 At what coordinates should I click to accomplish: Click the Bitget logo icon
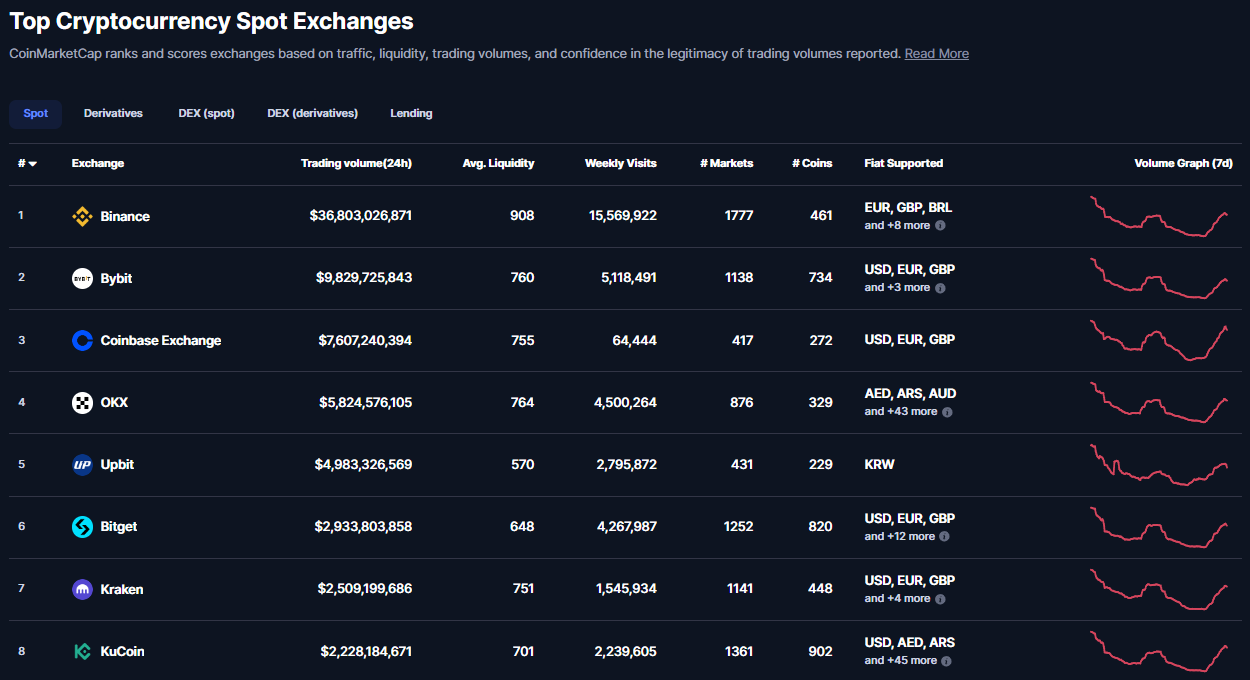click(82, 526)
